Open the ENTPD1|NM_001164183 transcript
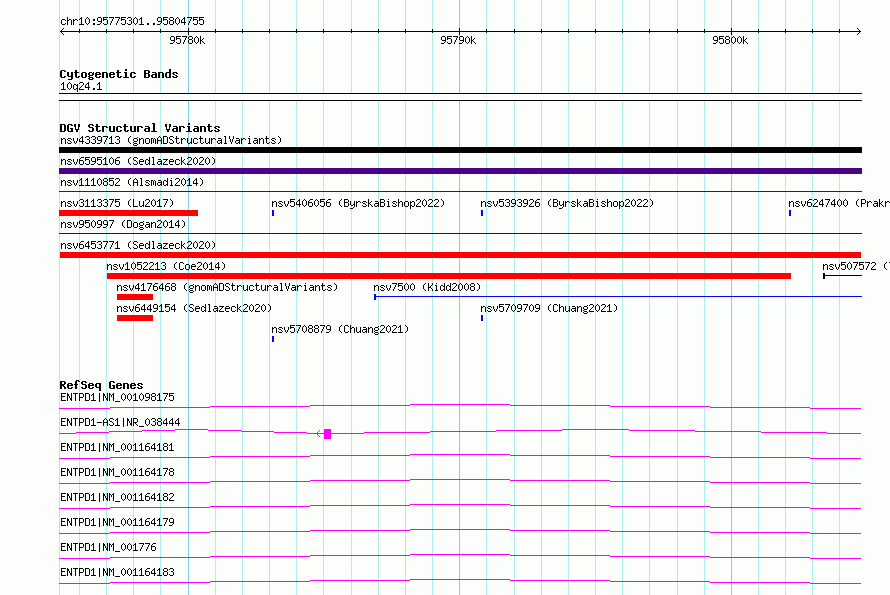The width and height of the screenshot is (890, 595). click(117, 572)
